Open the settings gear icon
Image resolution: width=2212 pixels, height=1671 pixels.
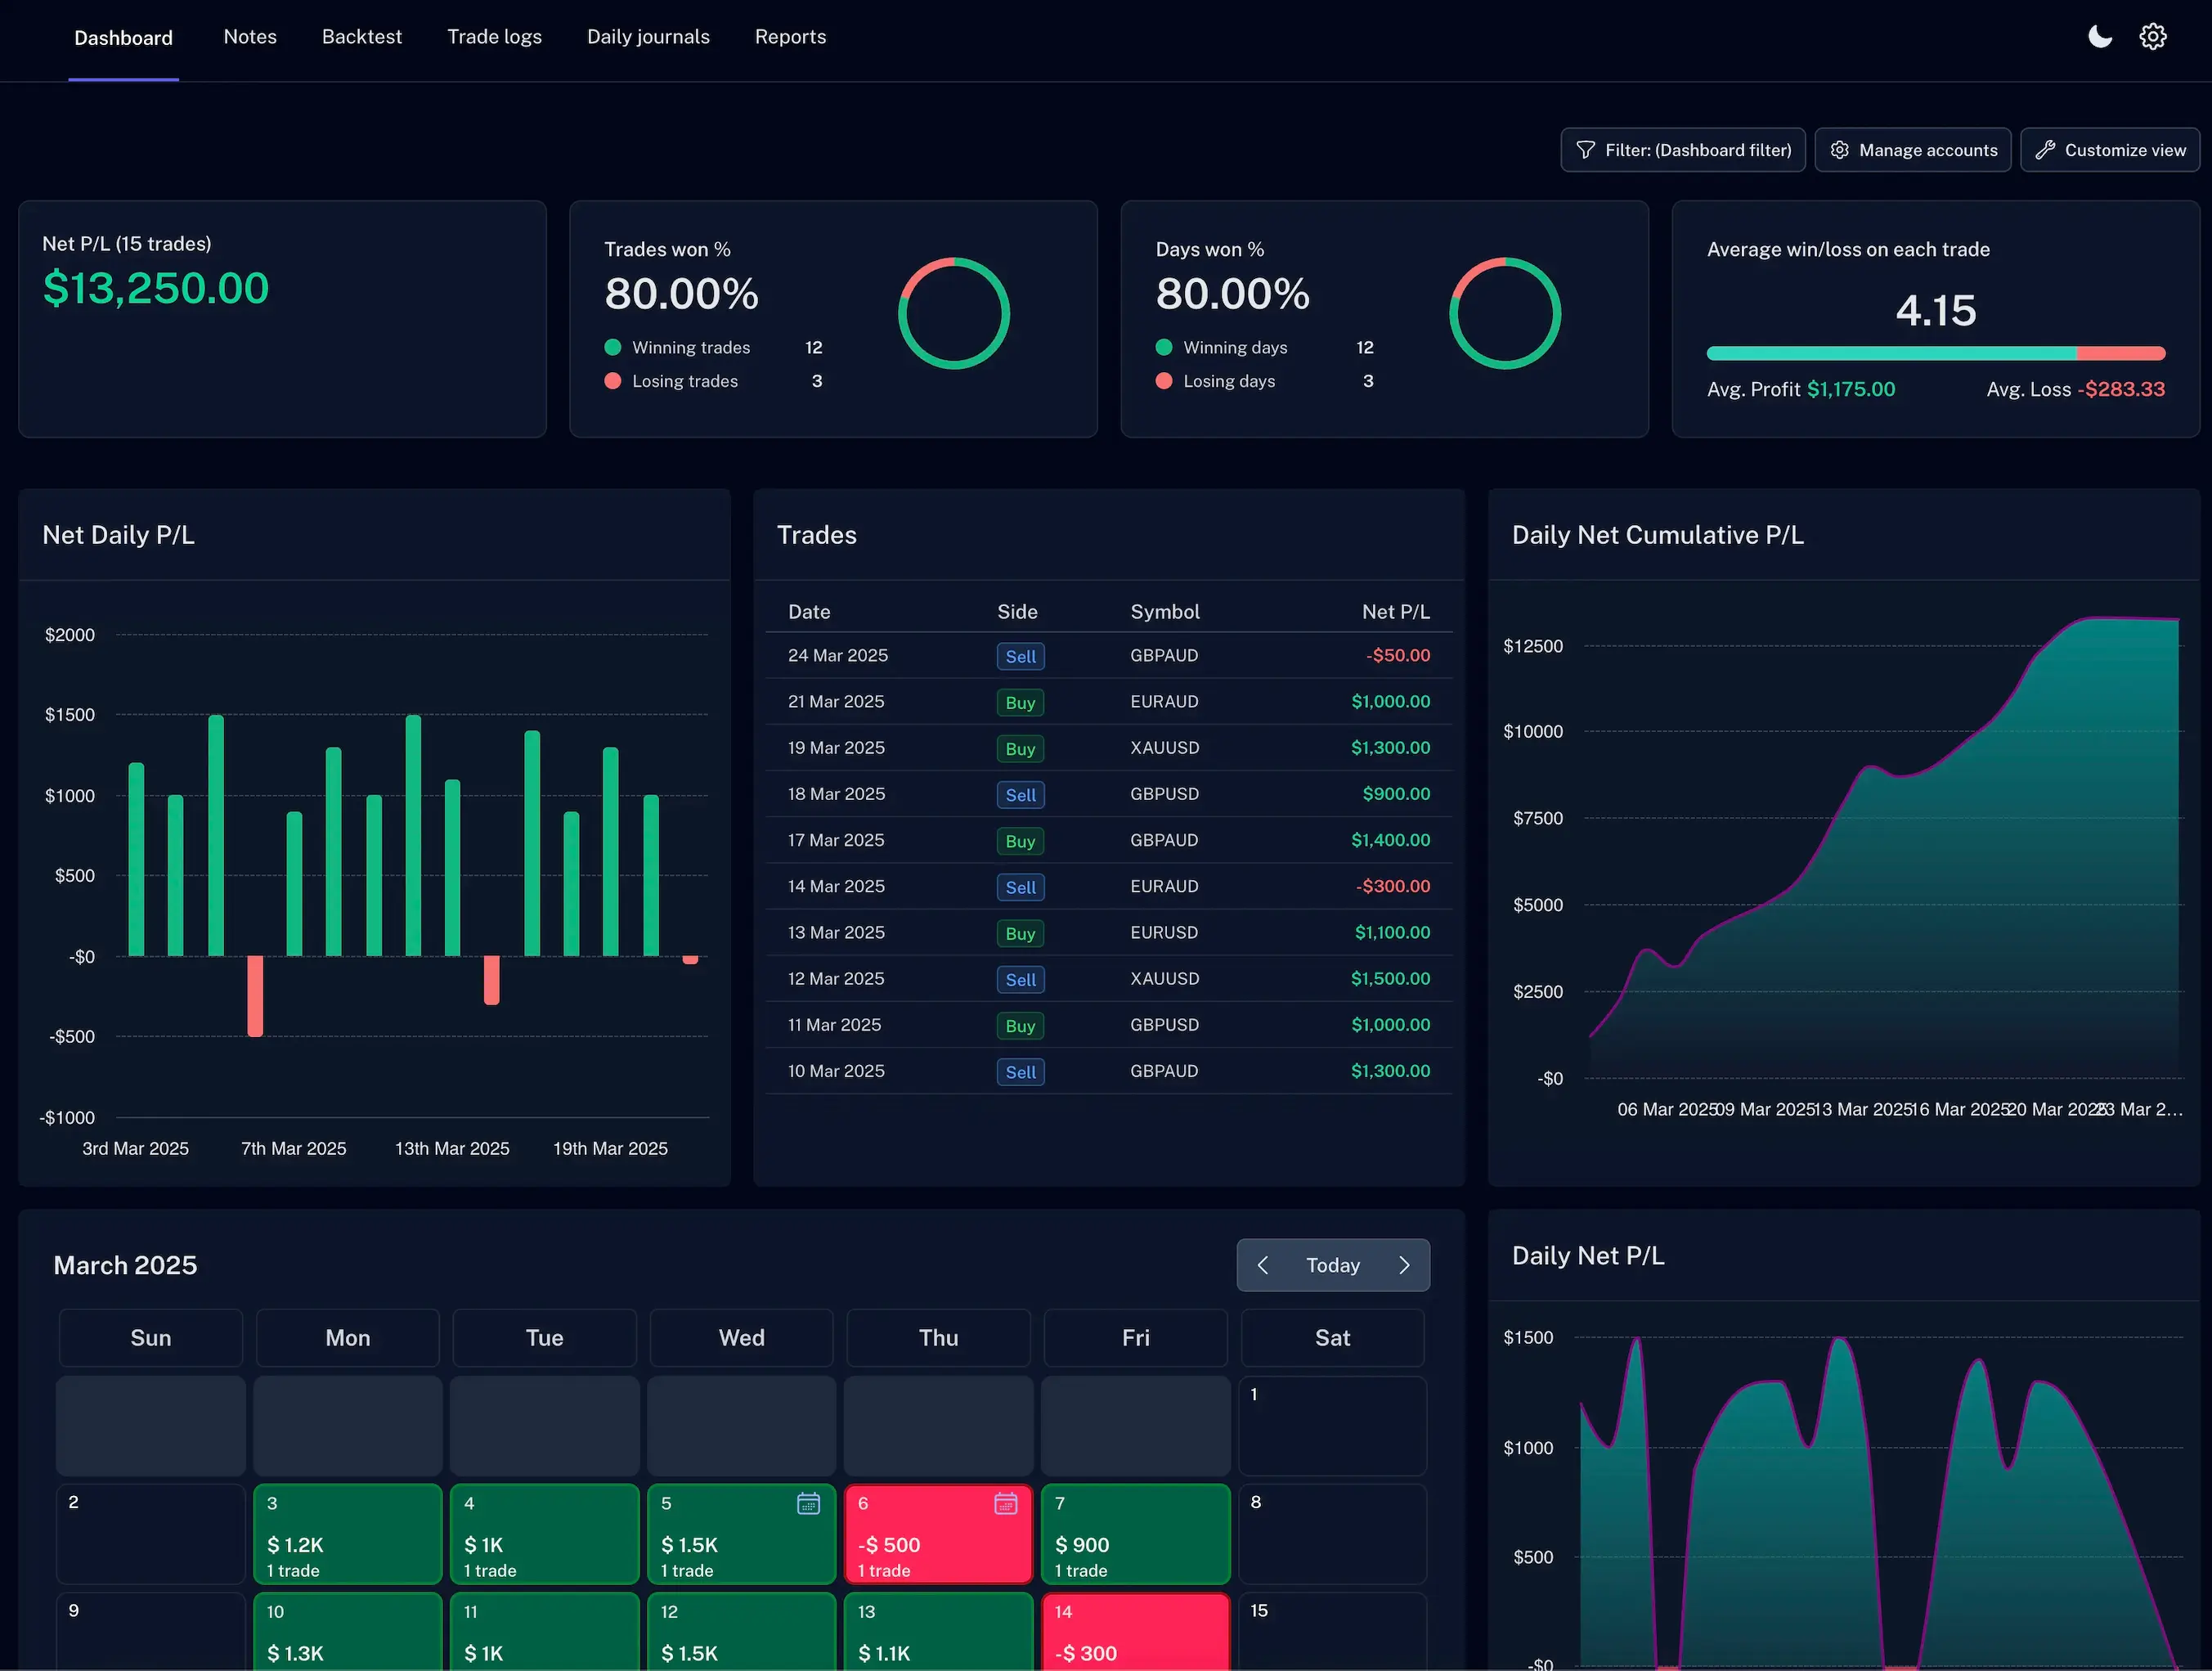[2152, 36]
